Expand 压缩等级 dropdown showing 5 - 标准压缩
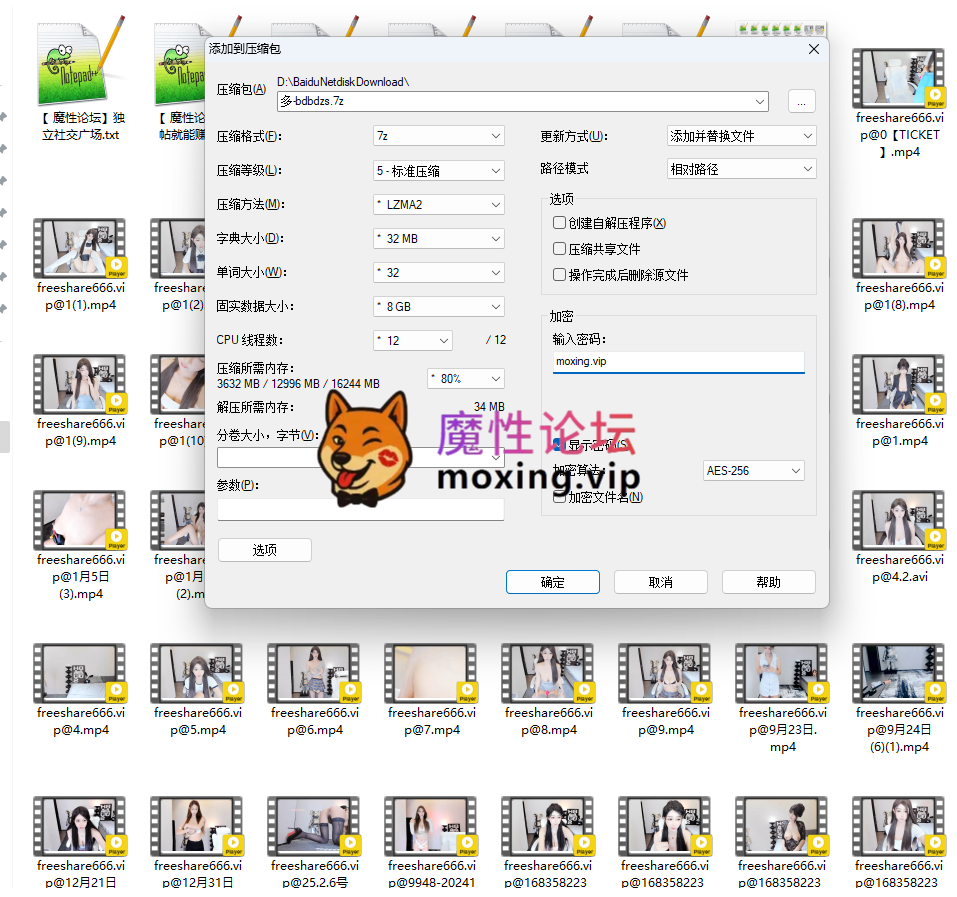The image size is (957, 897). click(x=439, y=170)
